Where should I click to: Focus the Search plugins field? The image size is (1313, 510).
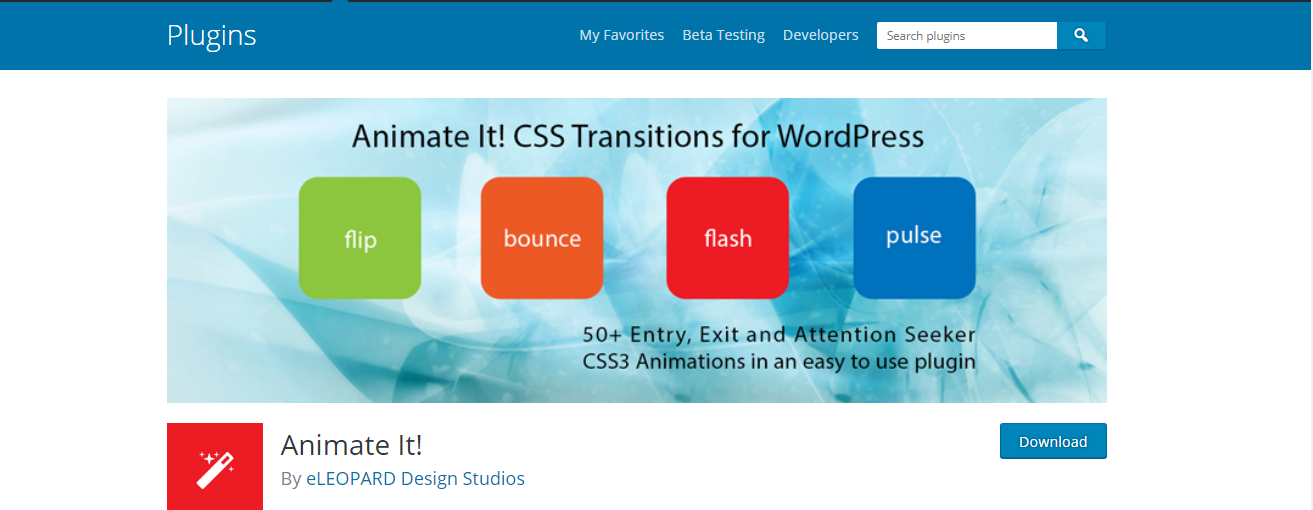(x=967, y=35)
